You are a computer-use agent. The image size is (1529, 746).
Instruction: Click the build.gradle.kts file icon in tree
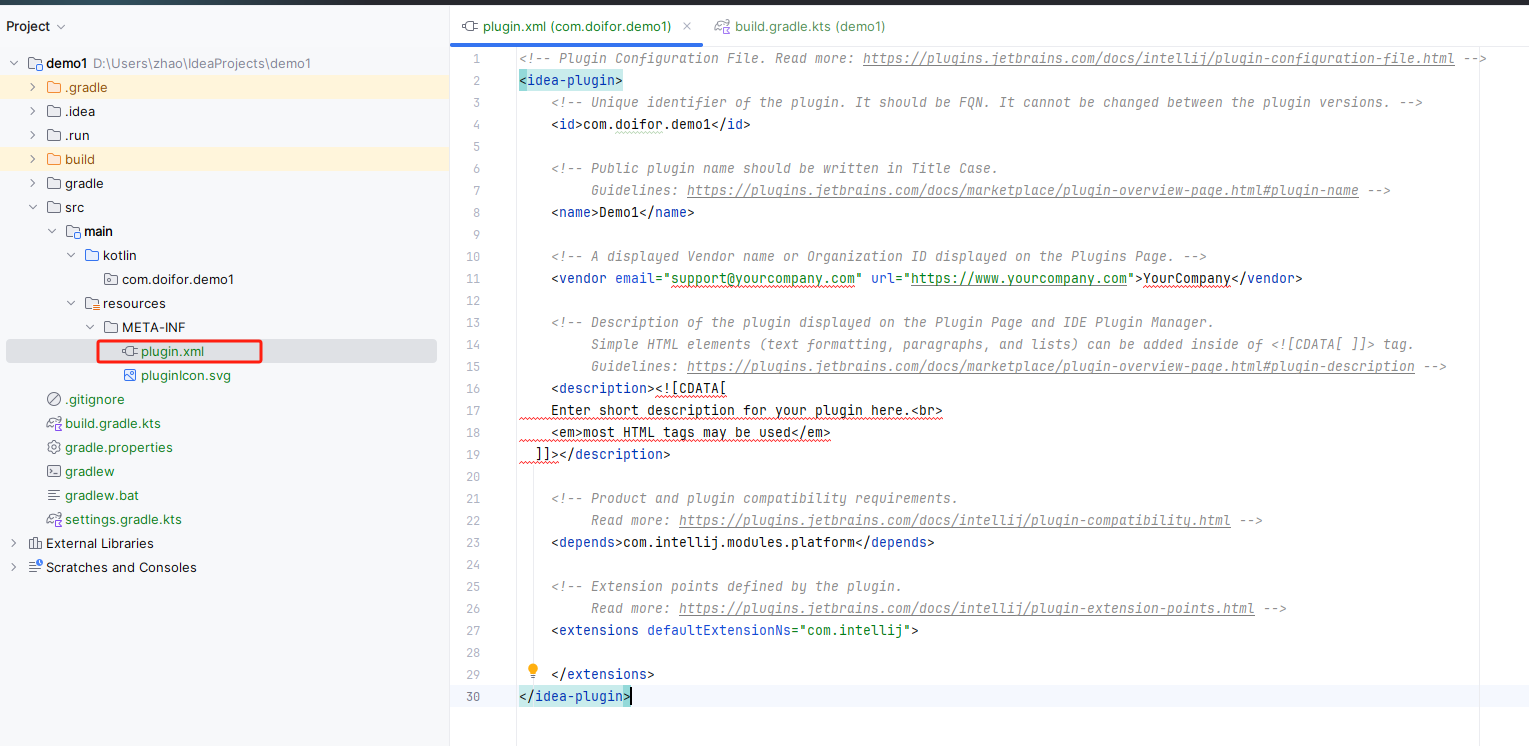coord(54,423)
